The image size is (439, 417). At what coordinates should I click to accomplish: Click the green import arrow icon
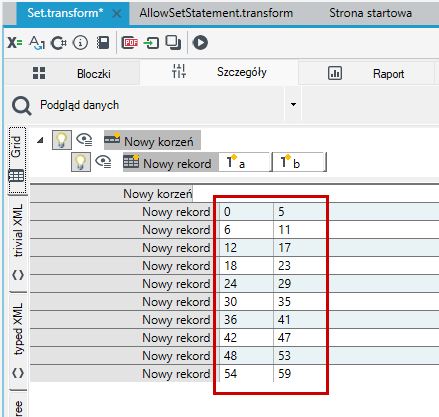pos(151,43)
